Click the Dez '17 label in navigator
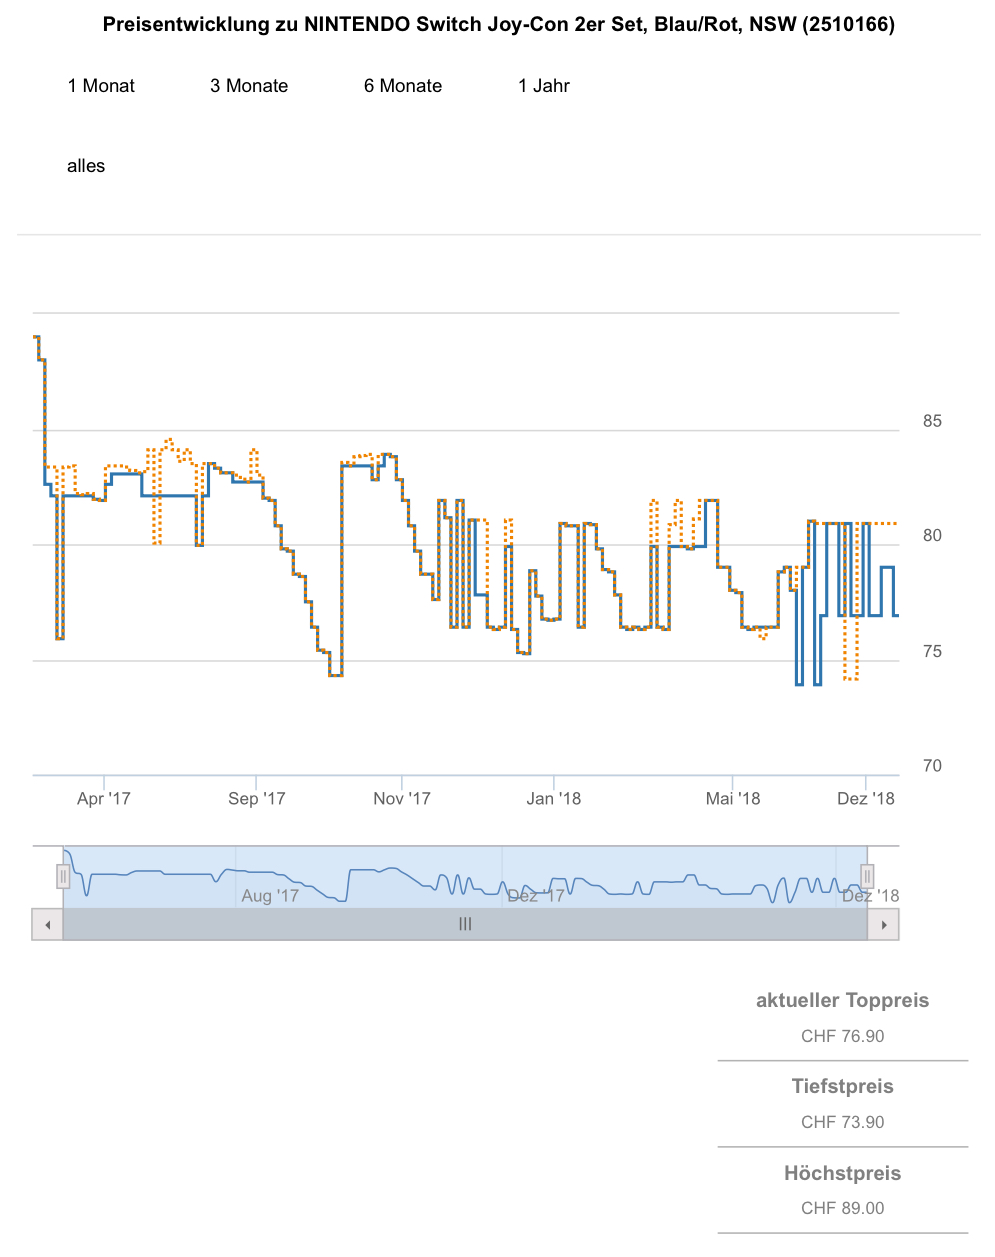Screen dimensions: 995x1257 (x=536, y=896)
